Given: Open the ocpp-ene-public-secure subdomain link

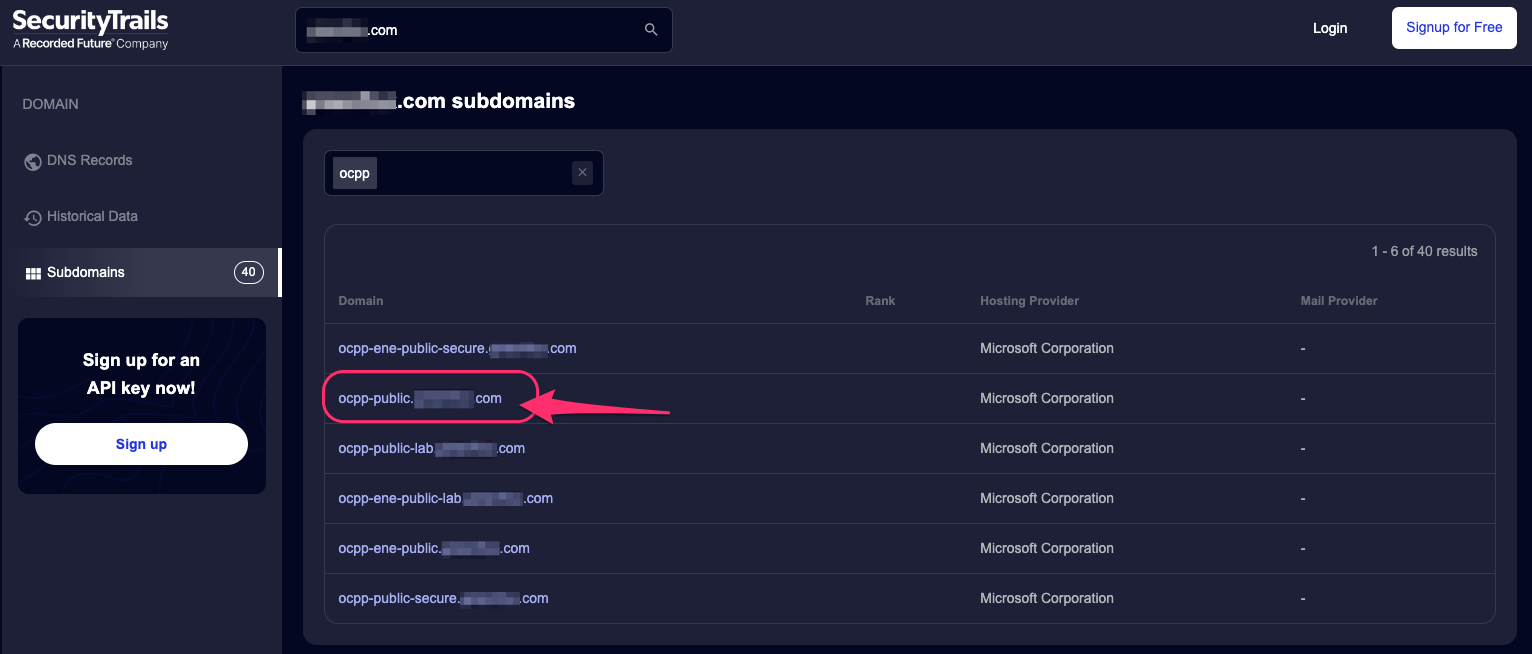Looking at the screenshot, I should [457, 348].
